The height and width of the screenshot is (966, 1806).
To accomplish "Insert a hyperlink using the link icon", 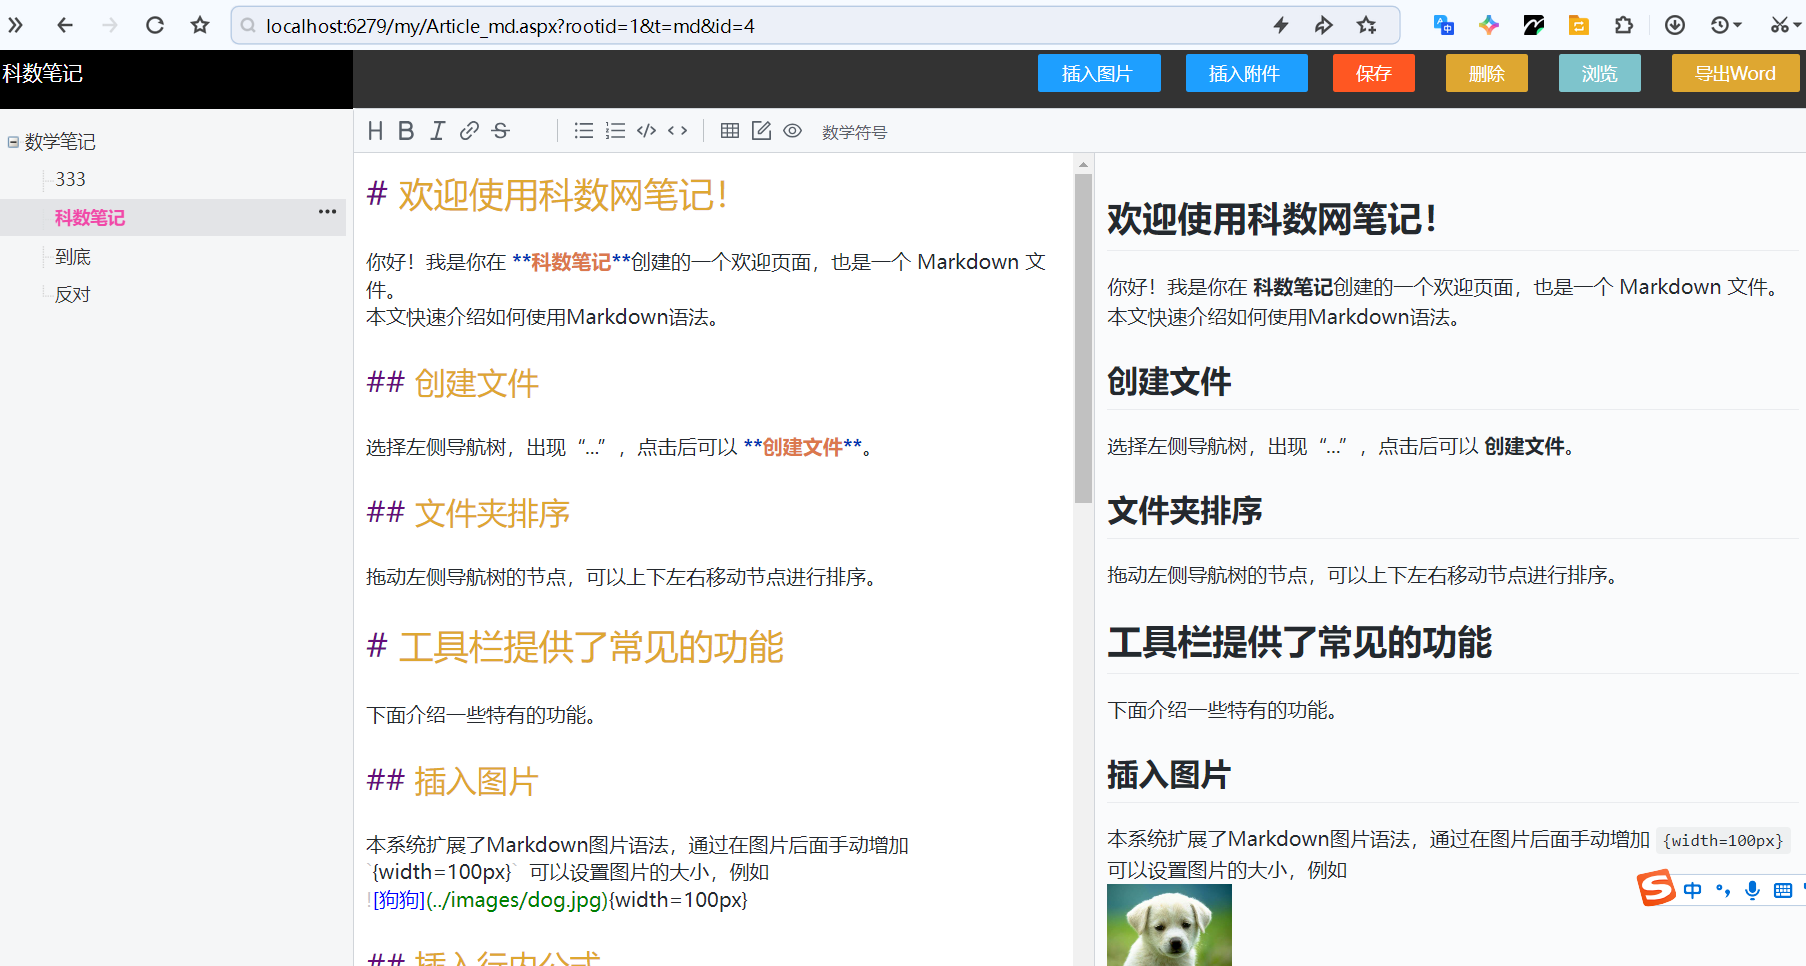I will [x=469, y=131].
